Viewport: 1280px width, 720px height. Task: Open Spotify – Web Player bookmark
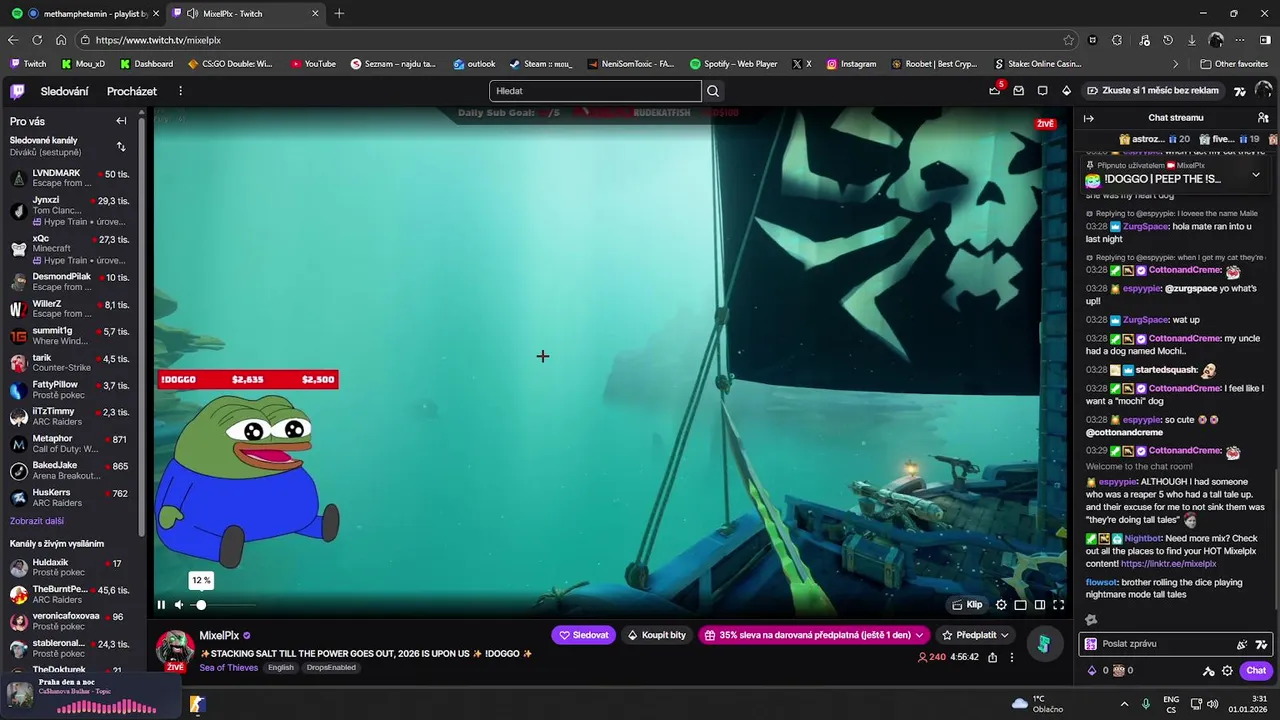pyautogui.click(x=733, y=64)
